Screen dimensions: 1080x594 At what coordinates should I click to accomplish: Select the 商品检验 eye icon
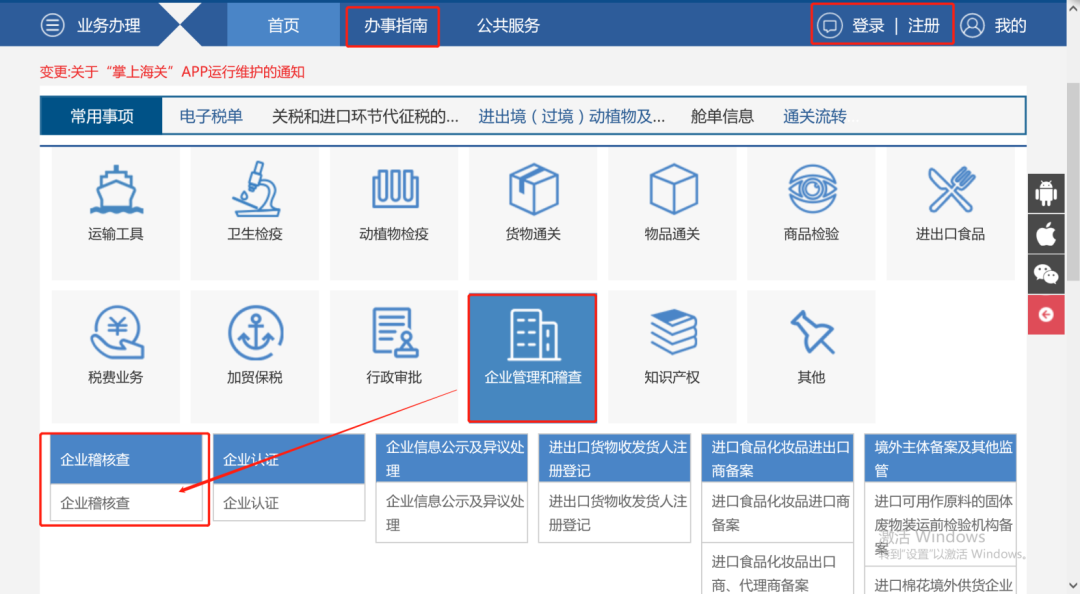click(x=810, y=190)
